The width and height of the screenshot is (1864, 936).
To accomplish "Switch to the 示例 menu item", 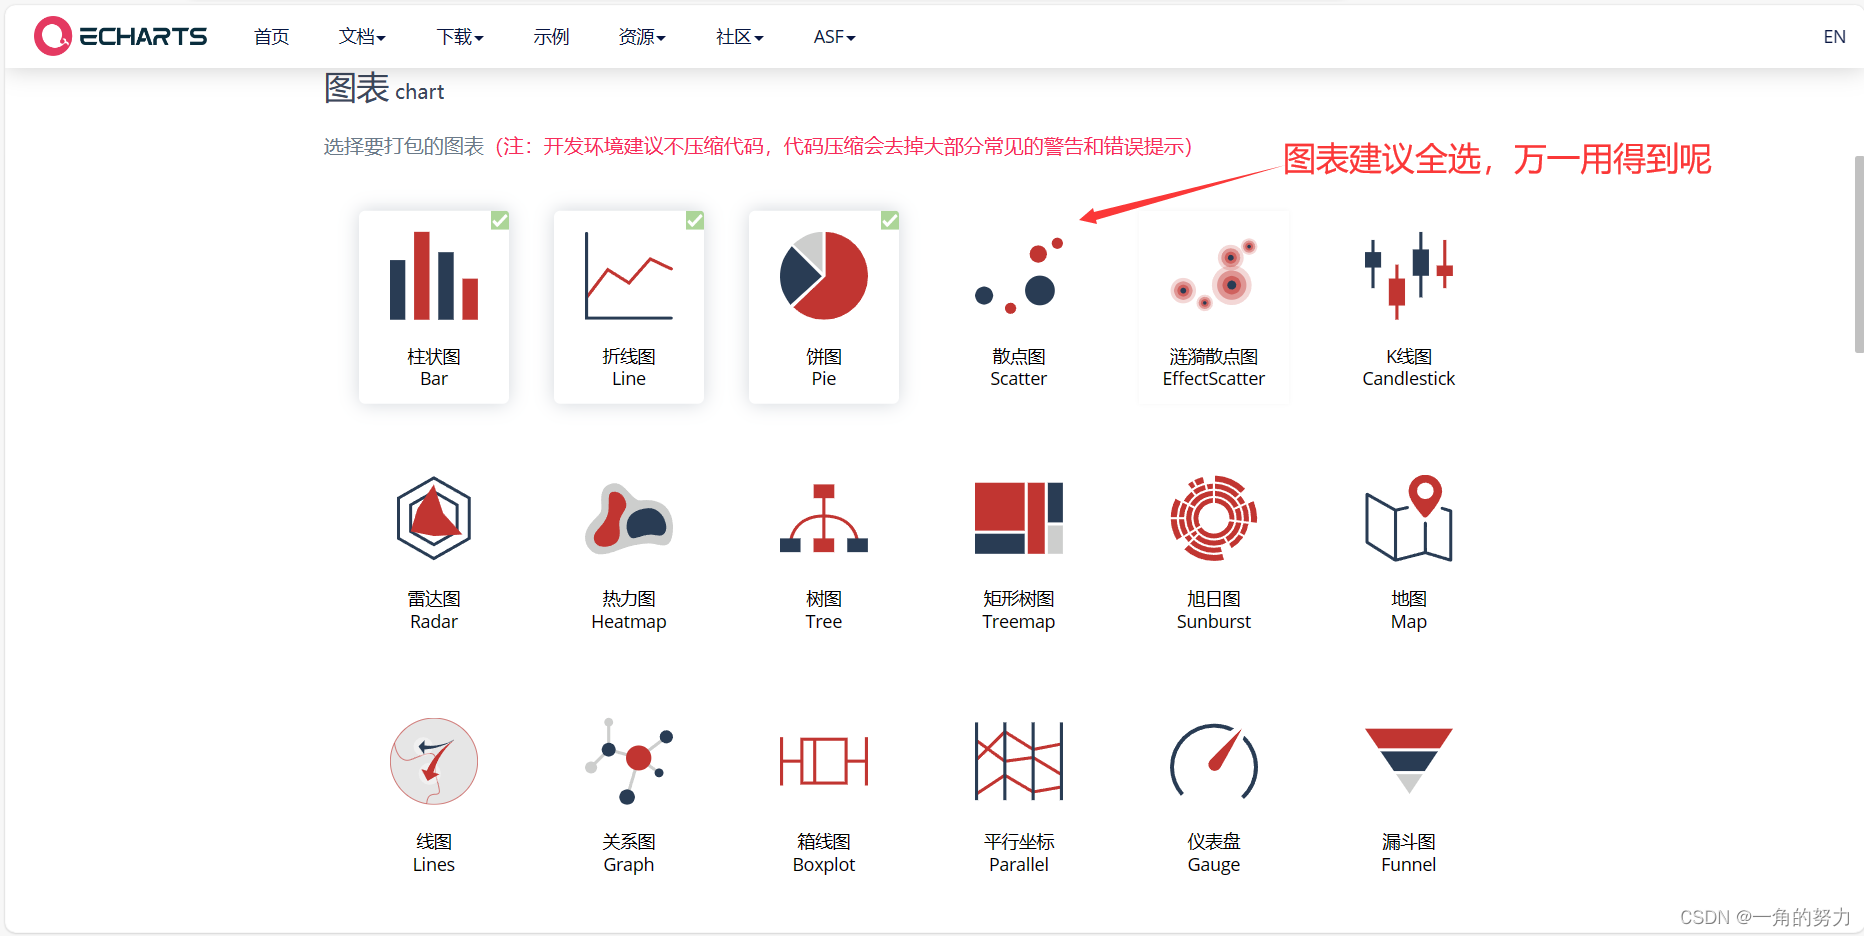I will [x=550, y=36].
